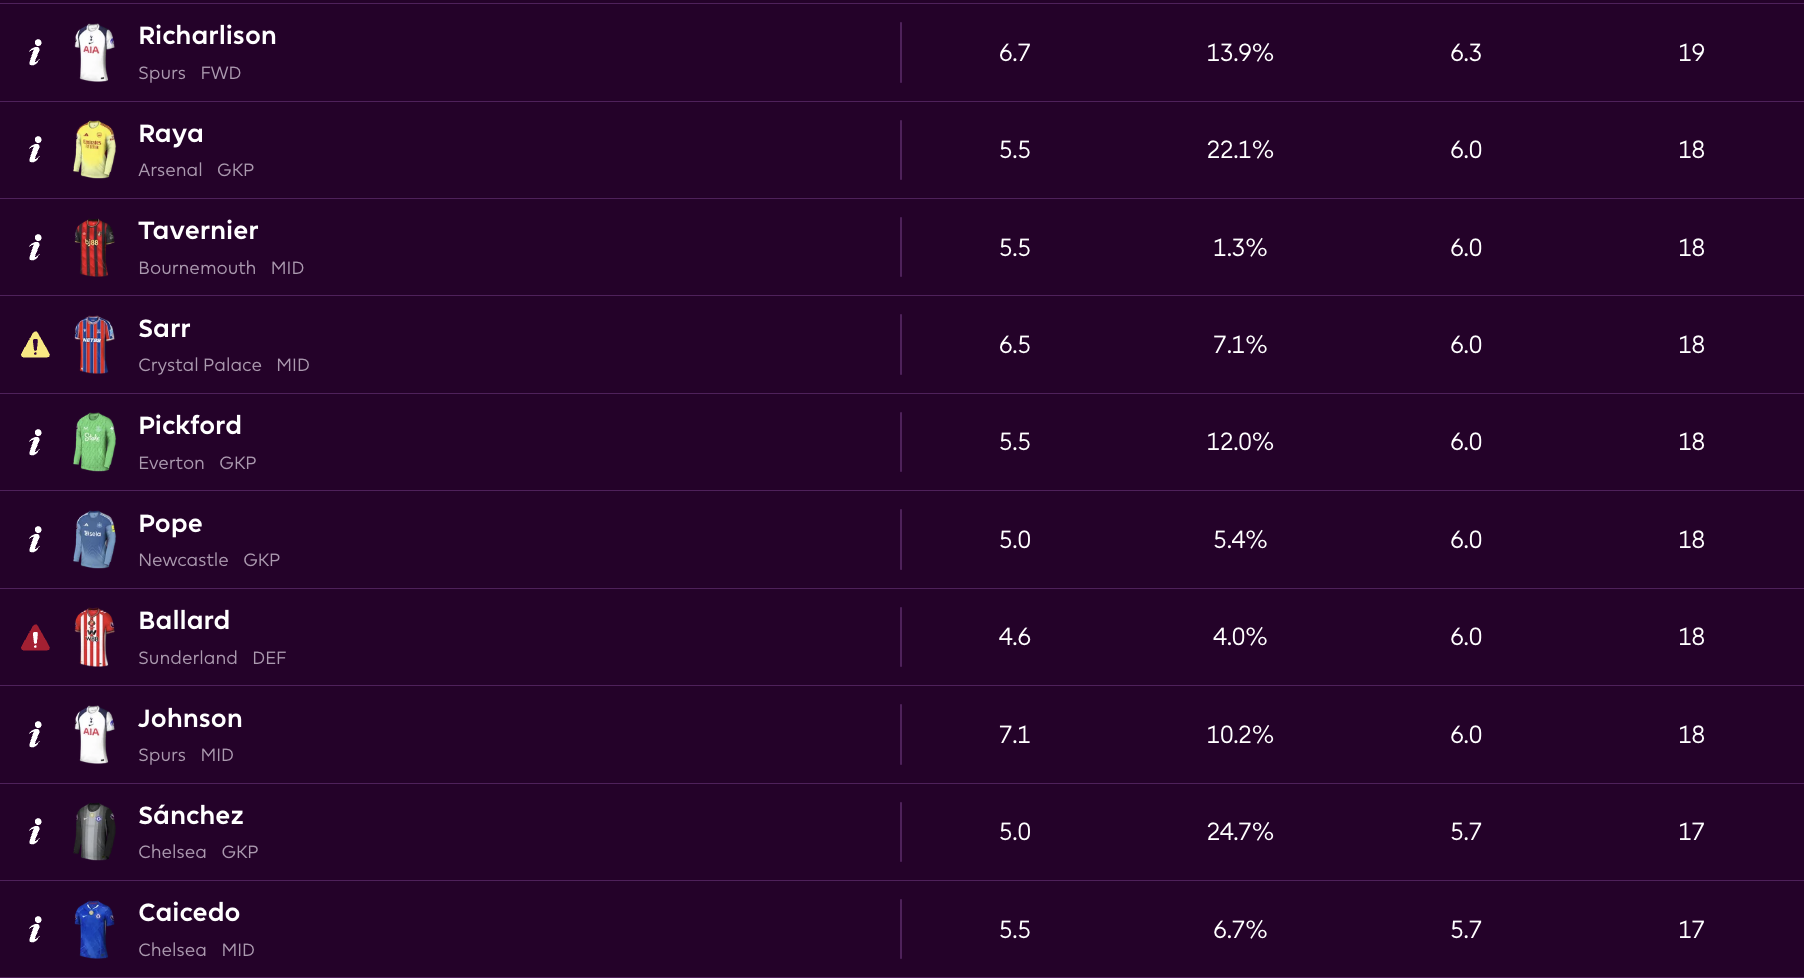The image size is (1804, 978).
Task: Click yellow warning icon for Sarr
Action: point(35,345)
